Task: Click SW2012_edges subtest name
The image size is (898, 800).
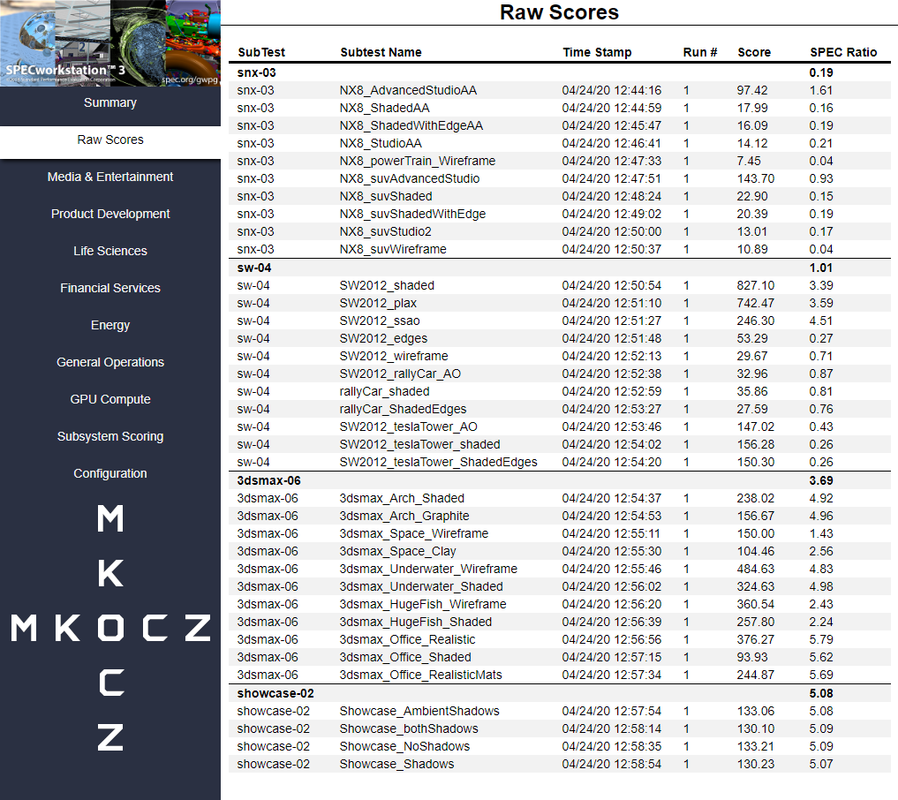Action: [x=383, y=339]
